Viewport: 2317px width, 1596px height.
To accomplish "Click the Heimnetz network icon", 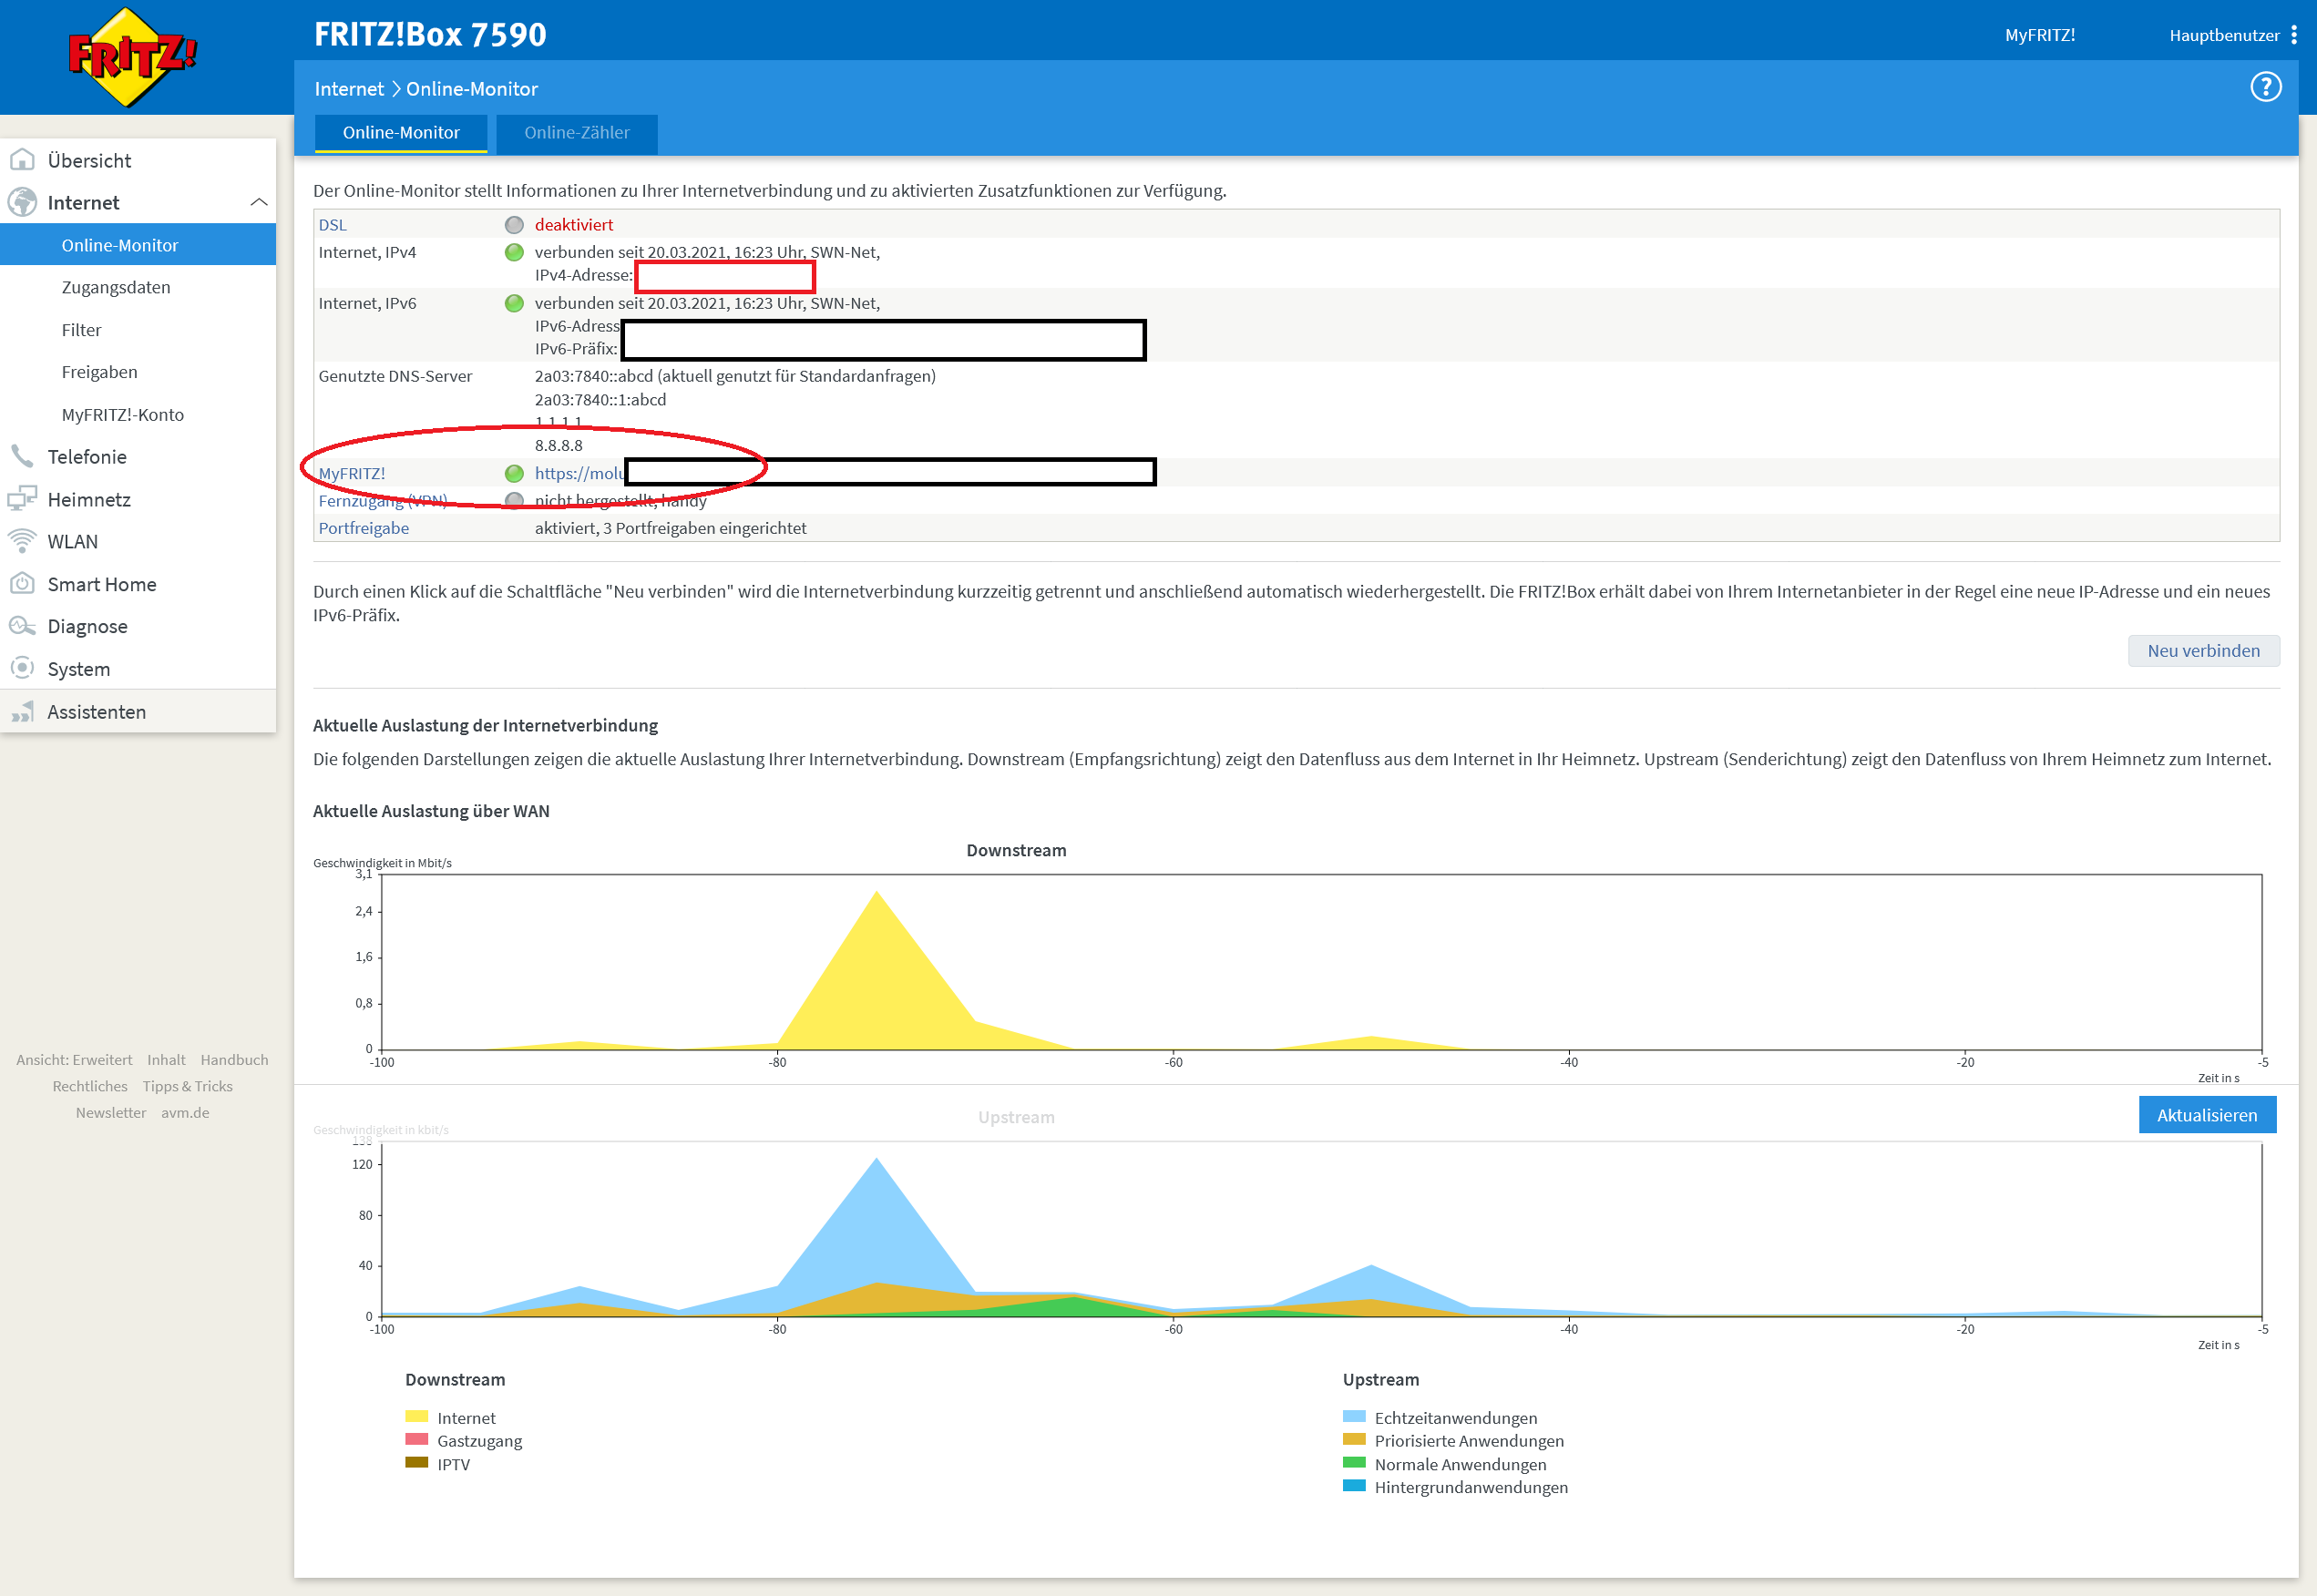I will 22,499.
